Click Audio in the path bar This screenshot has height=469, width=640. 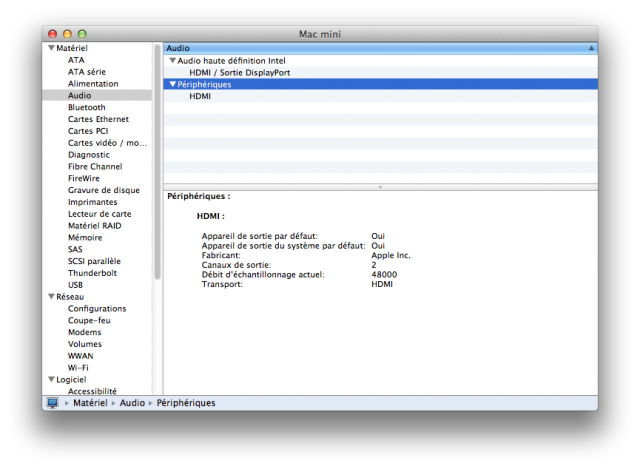[x=132, y=403]
